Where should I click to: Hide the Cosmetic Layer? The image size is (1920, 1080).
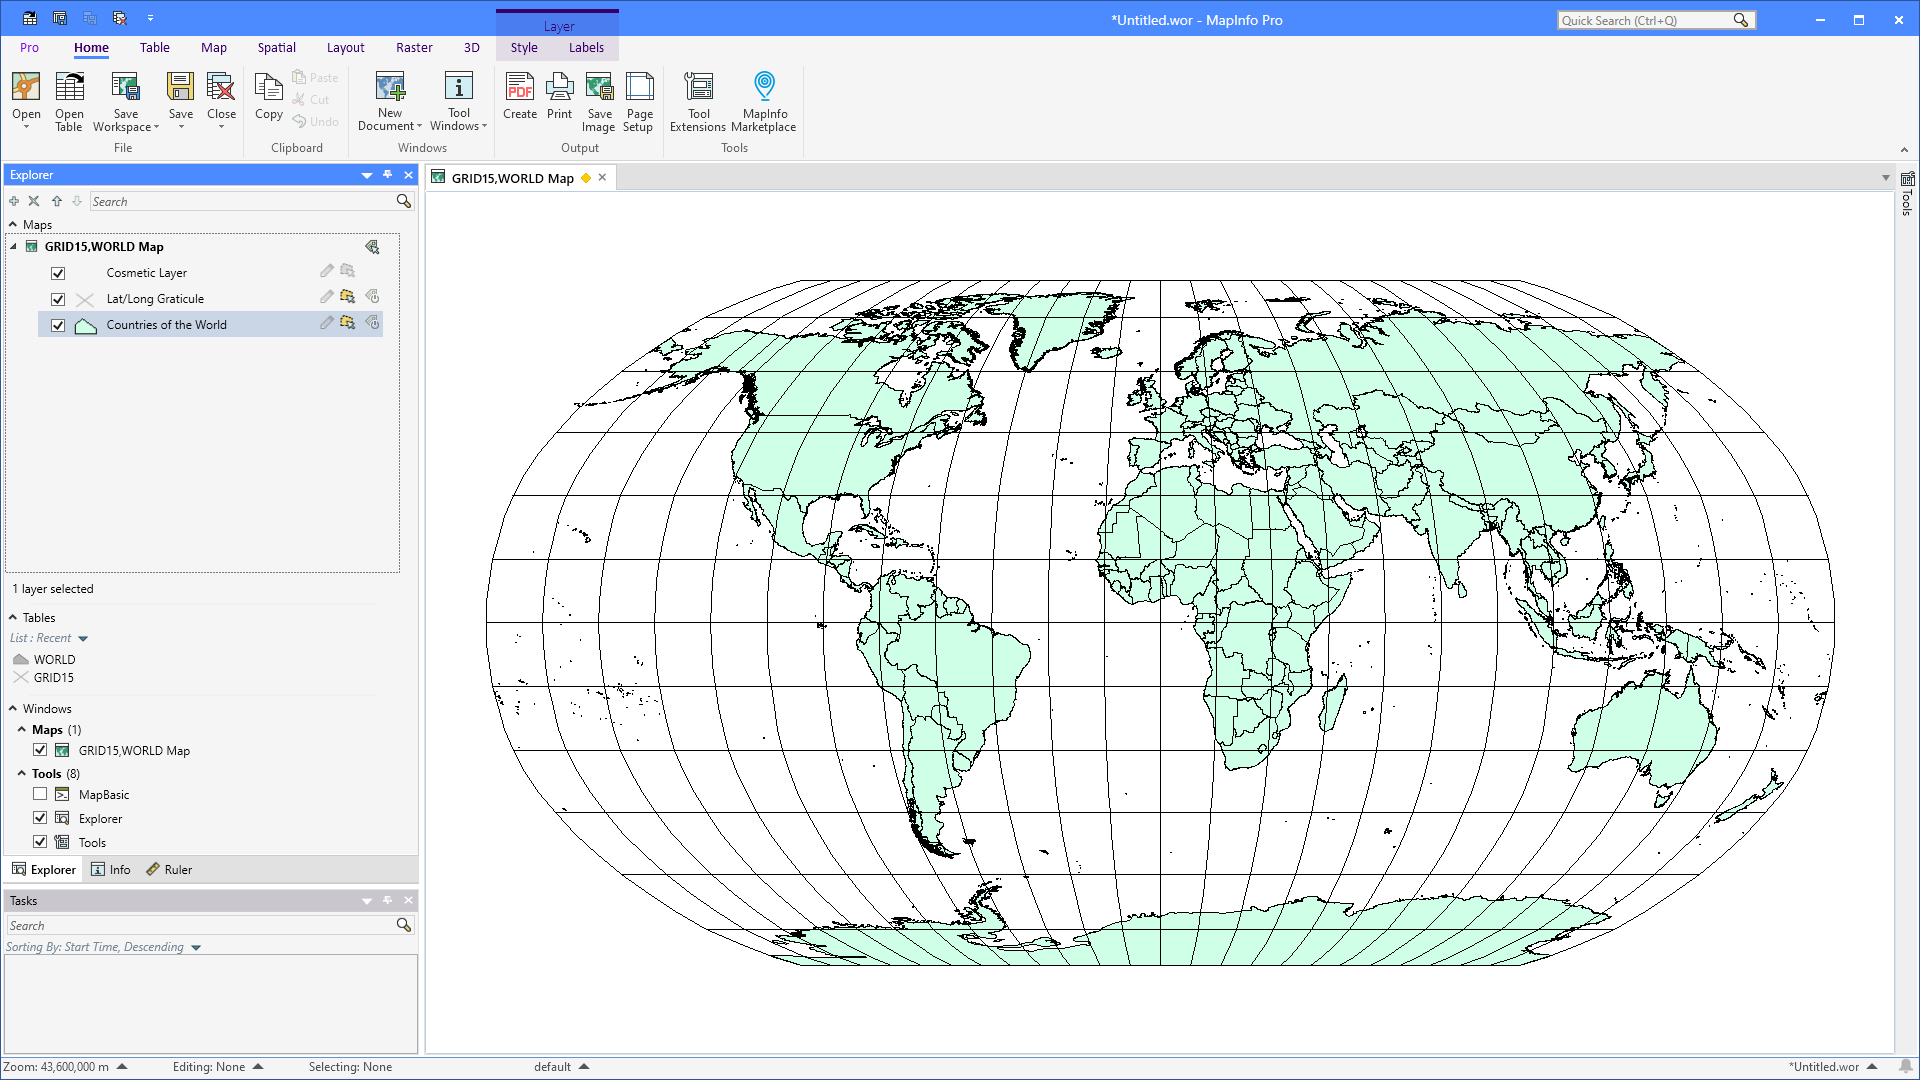[58, 272]
